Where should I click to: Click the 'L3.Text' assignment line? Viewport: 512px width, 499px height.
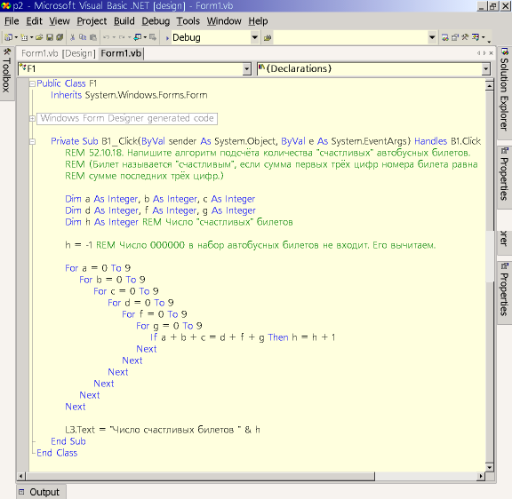(x=163, y=430)
